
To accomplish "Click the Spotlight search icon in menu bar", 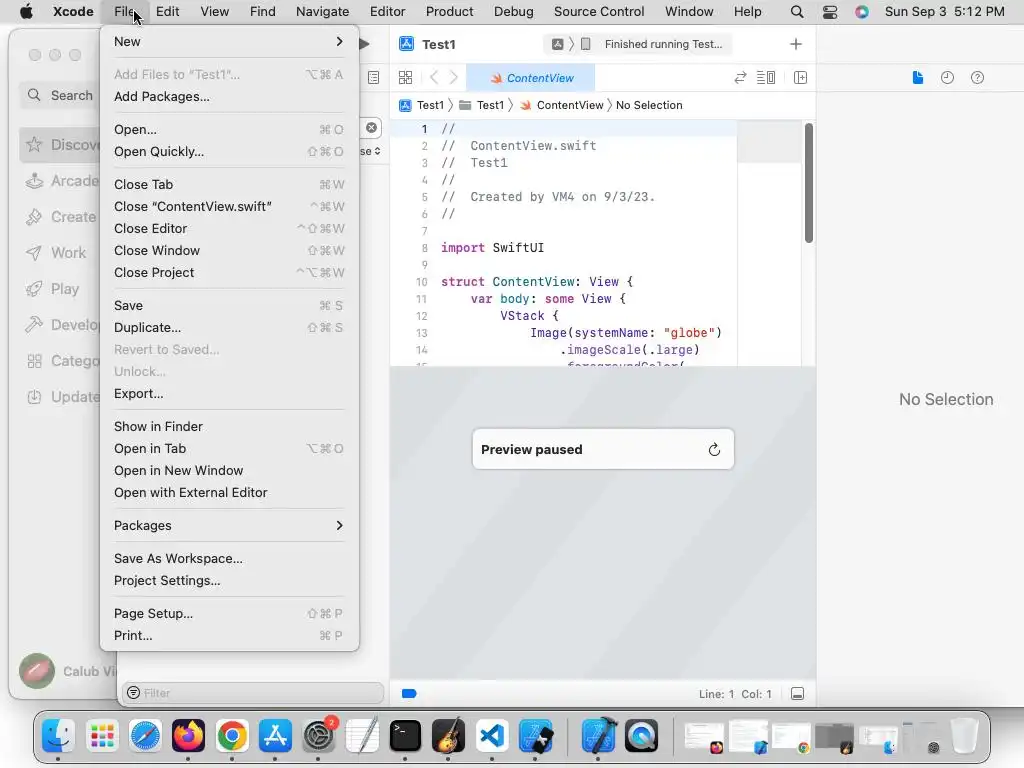I will [x=797, y=12].
